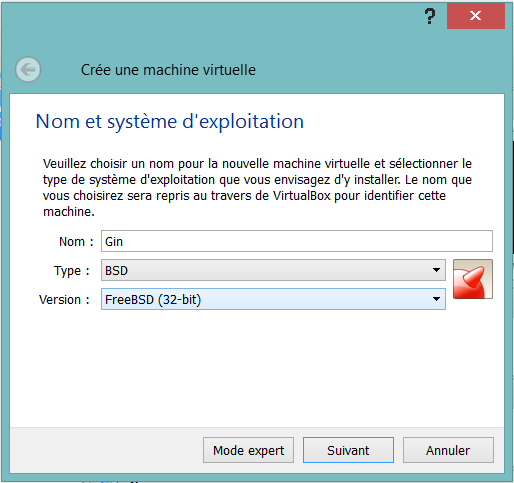Screen dimensions: 514x483
Task: Click the empty white area below Version
Action: [x=257, y=367]
